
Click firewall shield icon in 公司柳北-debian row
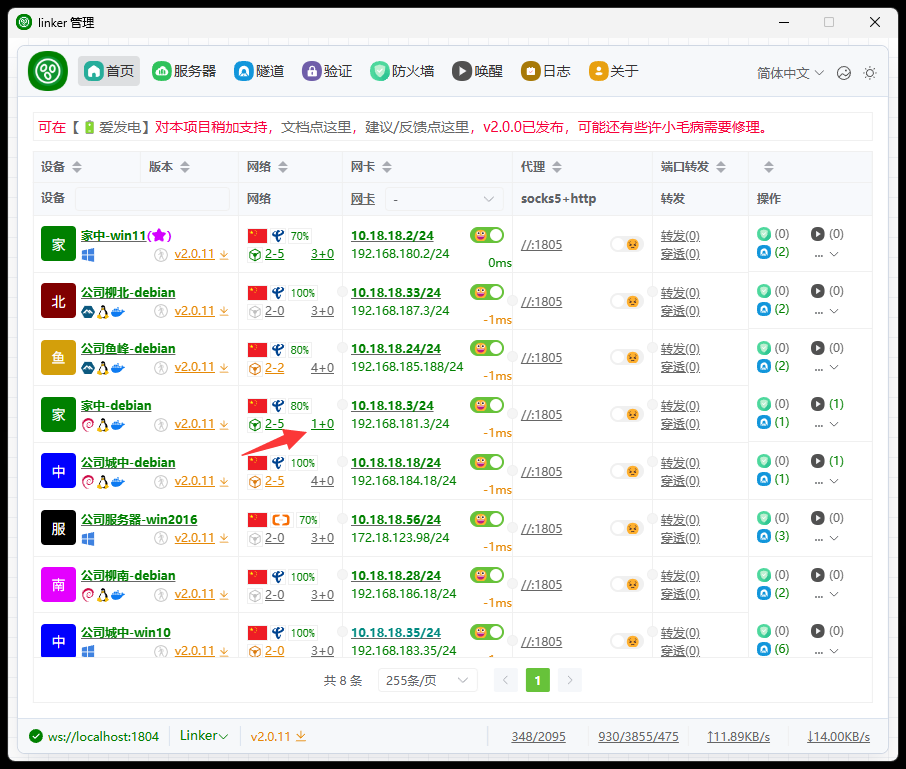click(764, 291)
